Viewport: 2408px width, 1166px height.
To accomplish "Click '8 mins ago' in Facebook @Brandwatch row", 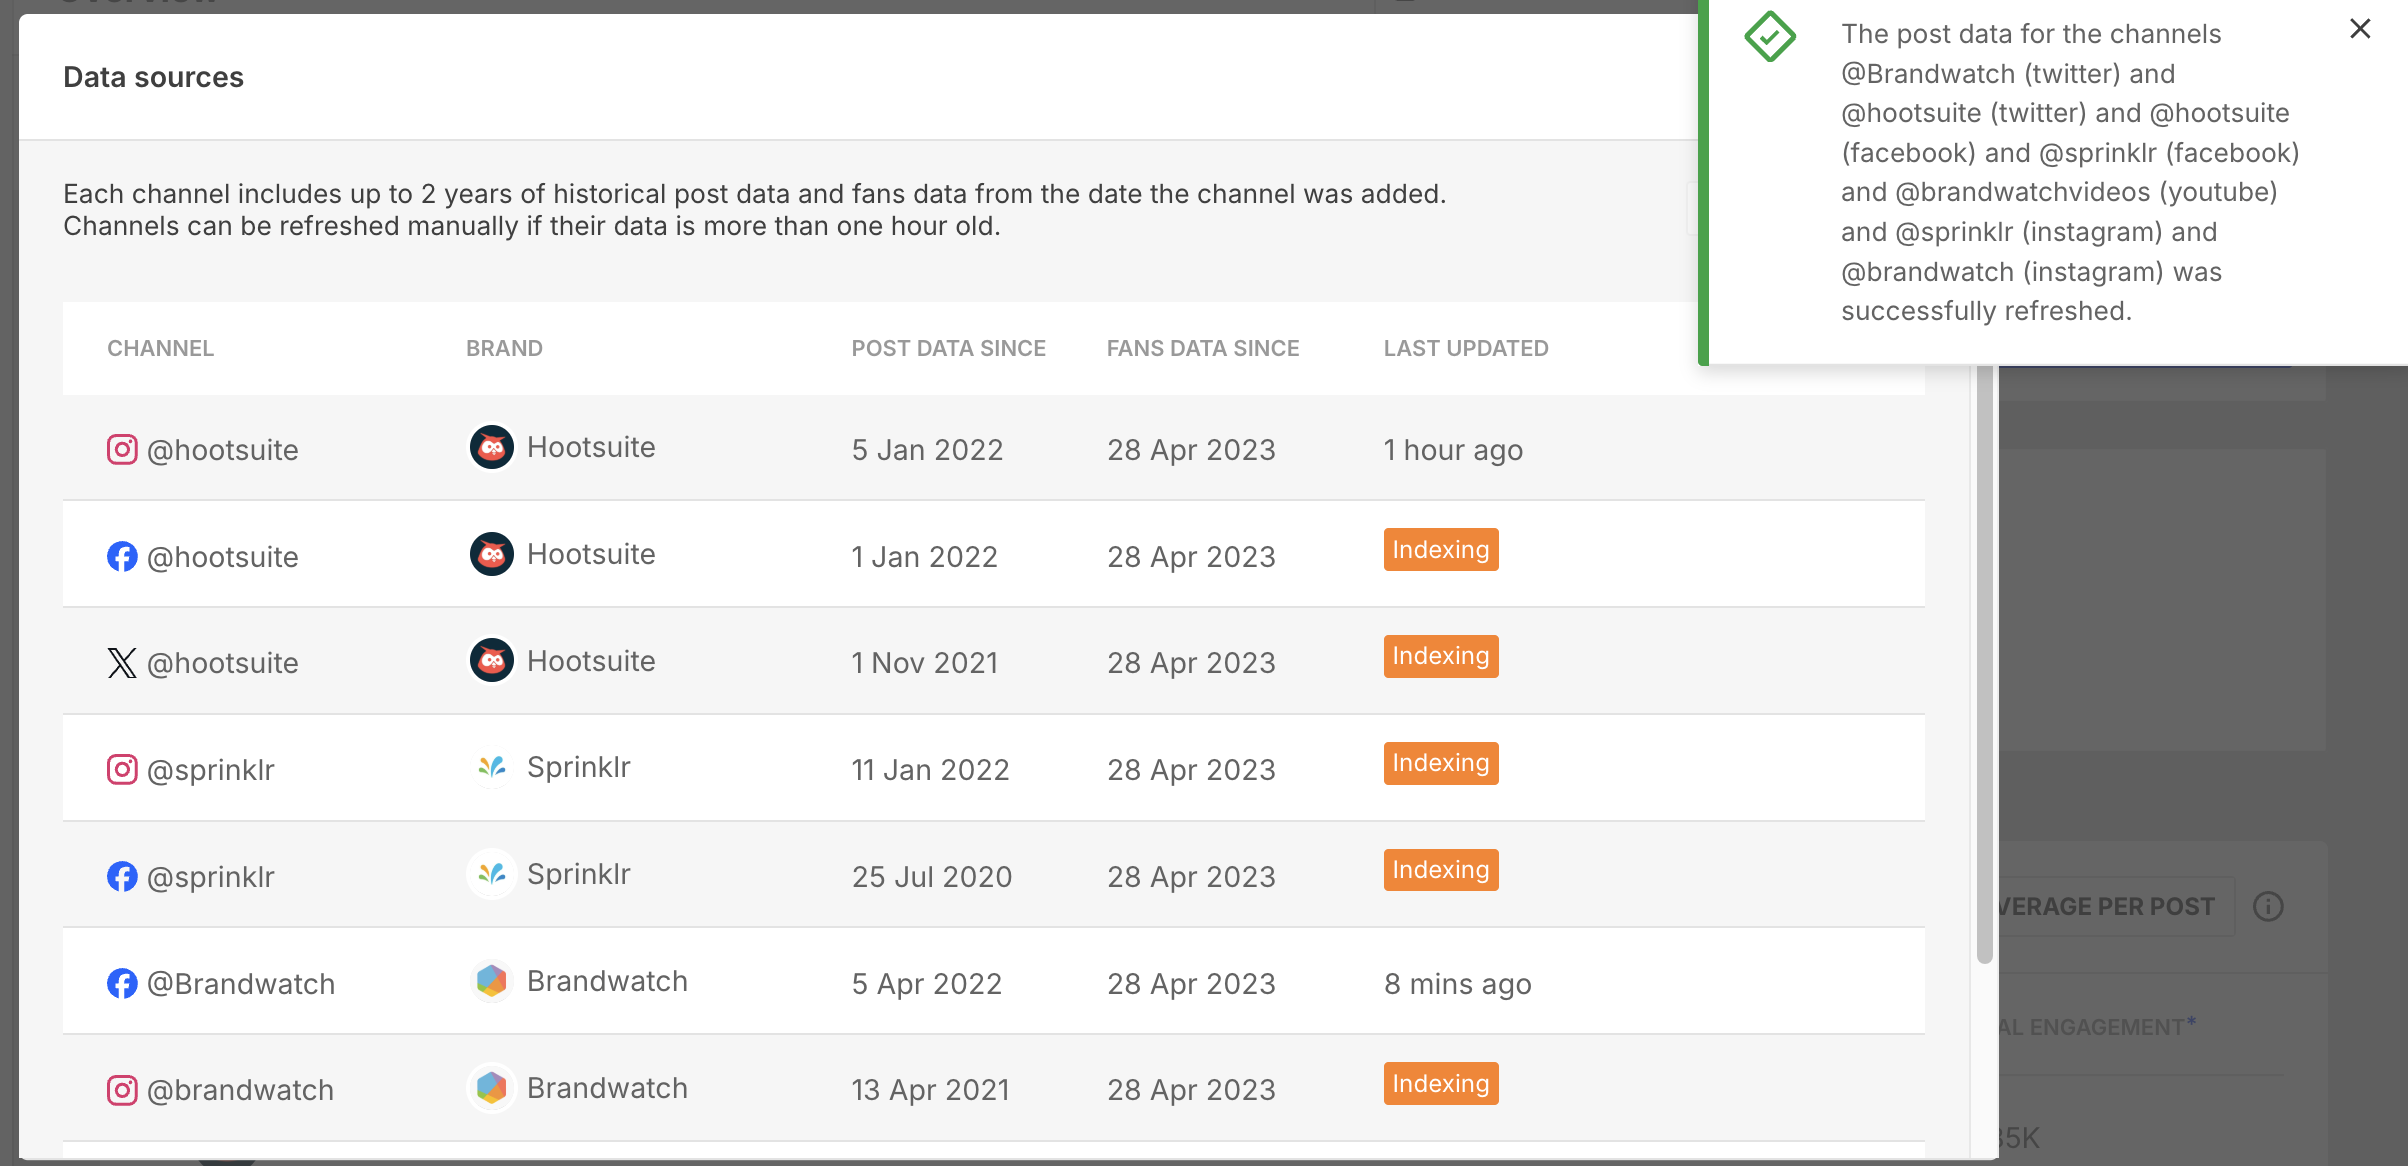I will [1457, 984].
